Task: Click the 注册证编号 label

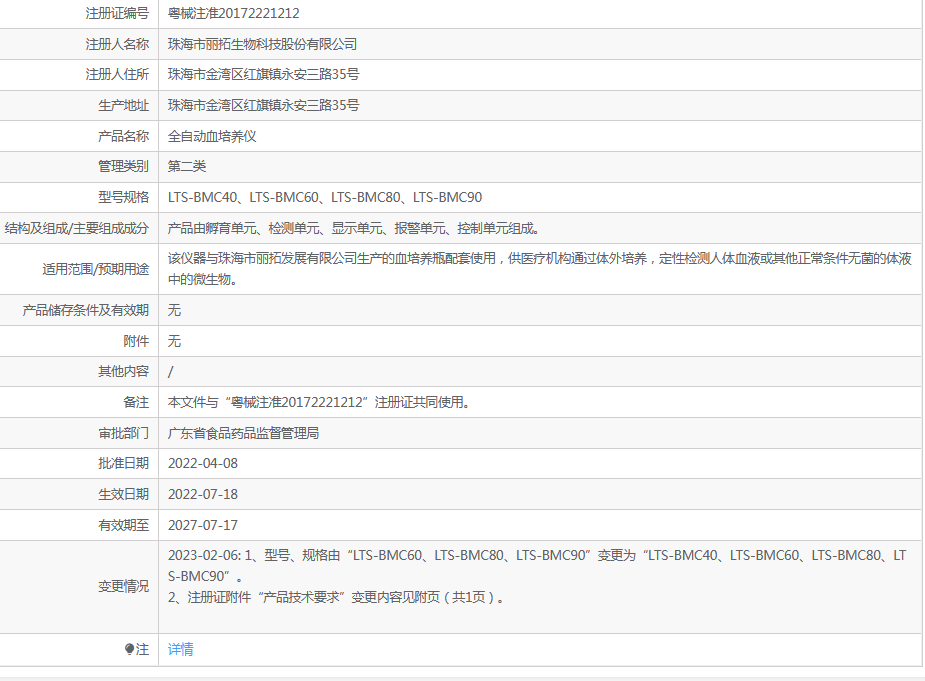Action: click(x=117, y=14)
